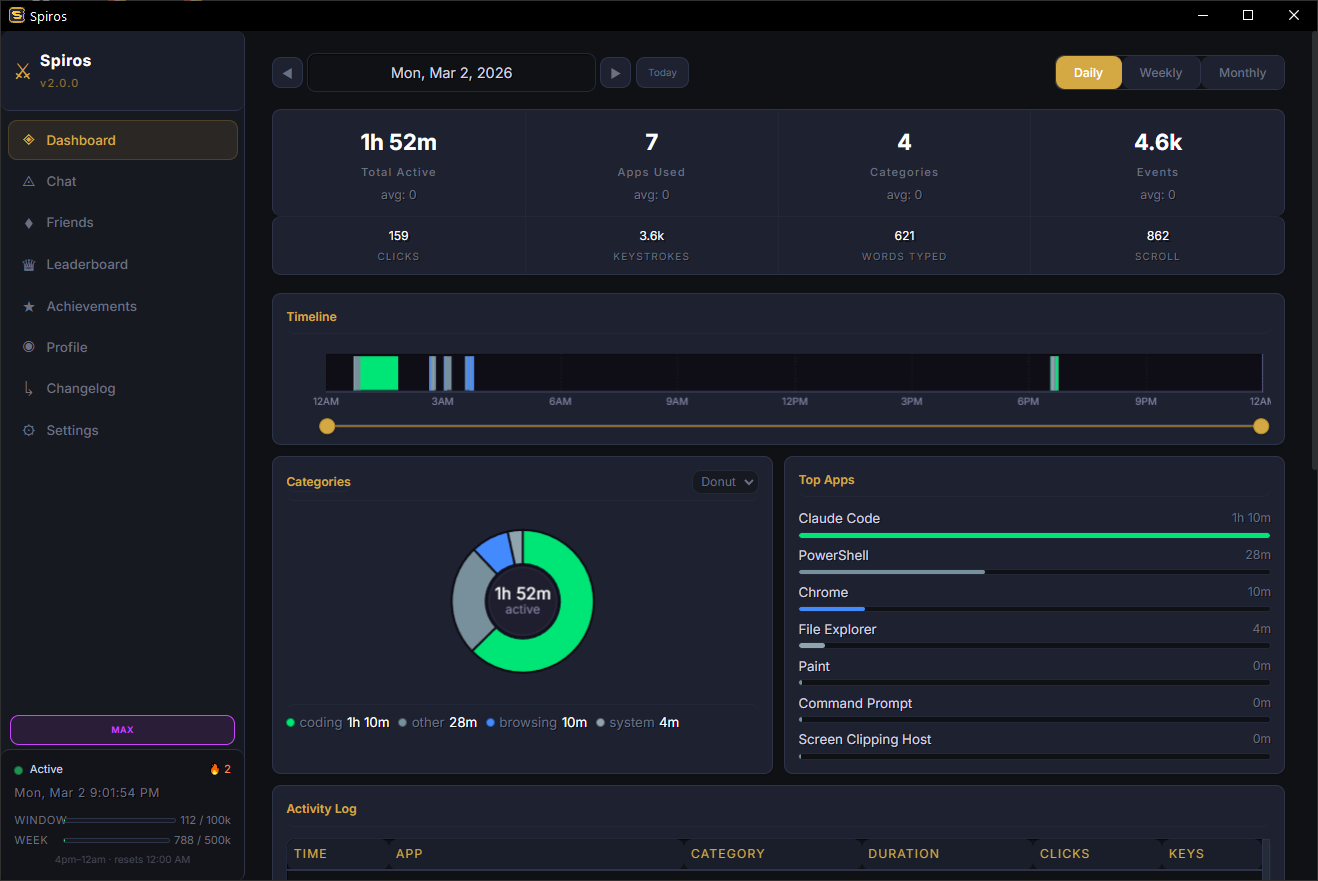Click the Spiros crossed swords logo
1318x881 pixels.
(x=23, y=71)
